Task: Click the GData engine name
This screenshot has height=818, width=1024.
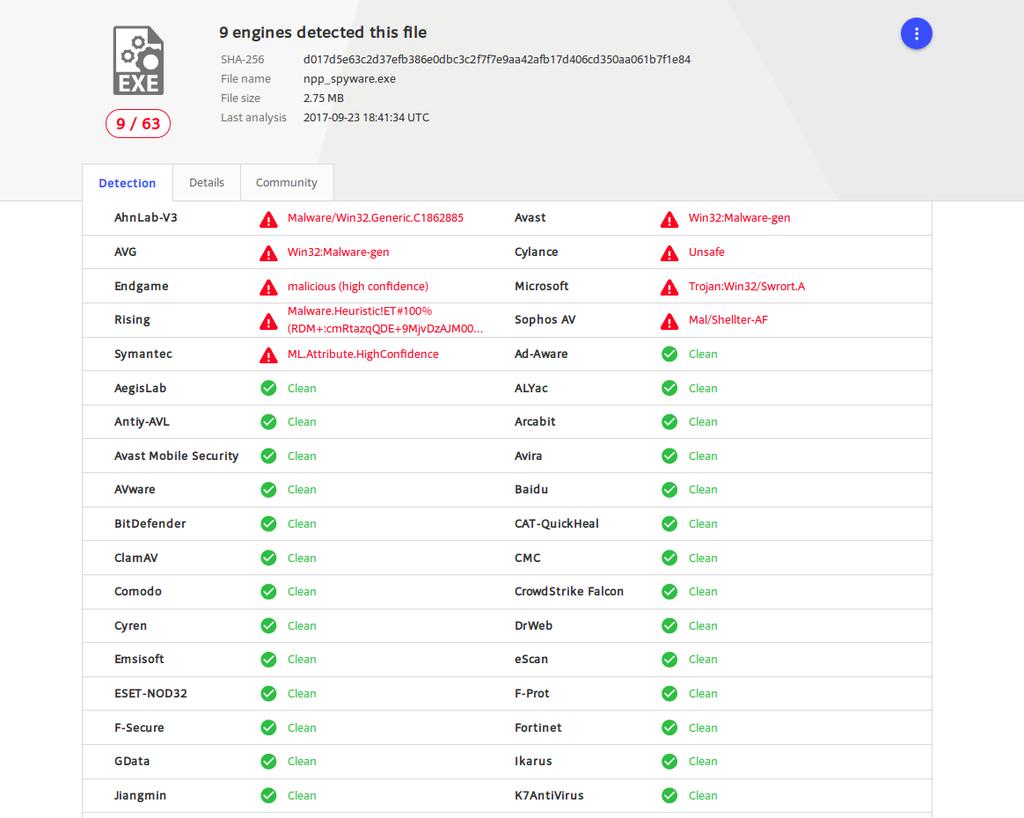Action: [132, 761]
